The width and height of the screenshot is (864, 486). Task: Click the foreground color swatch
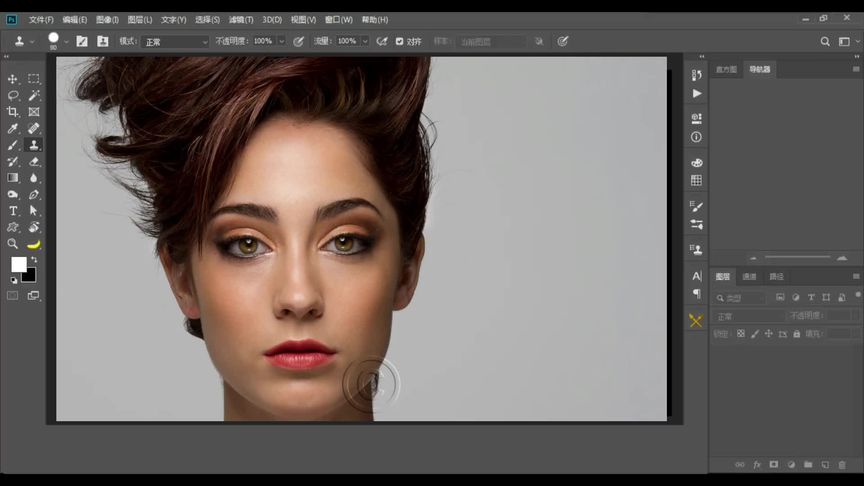(18, 264)
